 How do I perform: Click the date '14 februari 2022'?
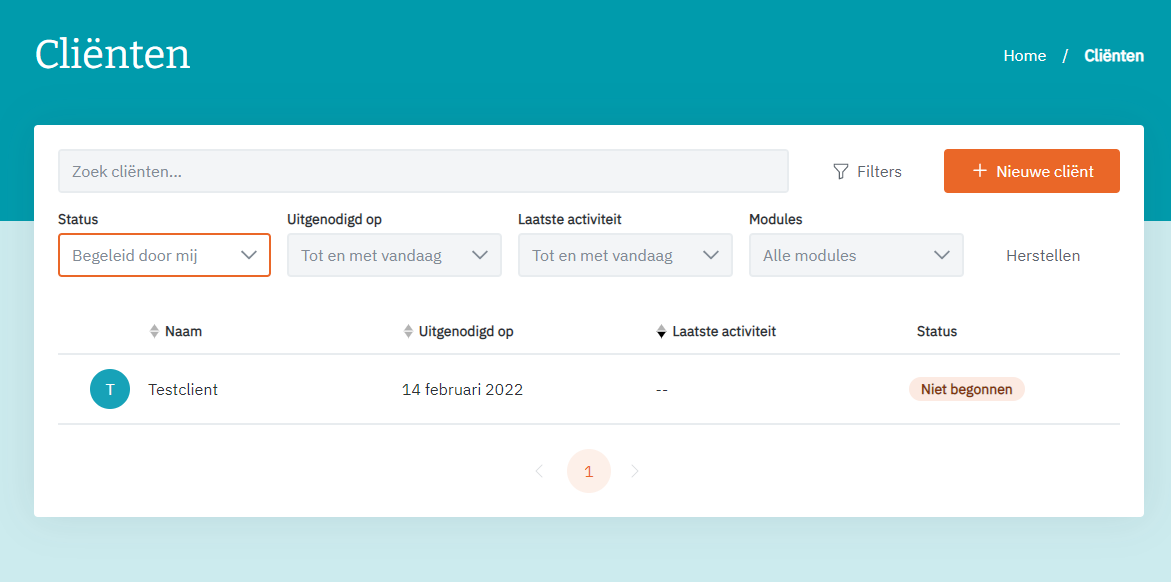[462, 389]
